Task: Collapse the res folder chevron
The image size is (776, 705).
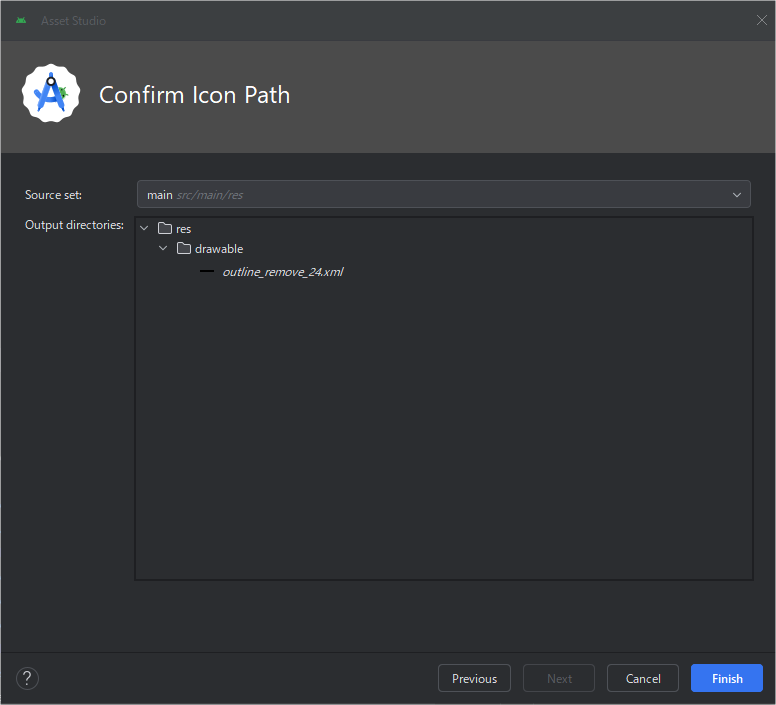Action: (144, 229)
